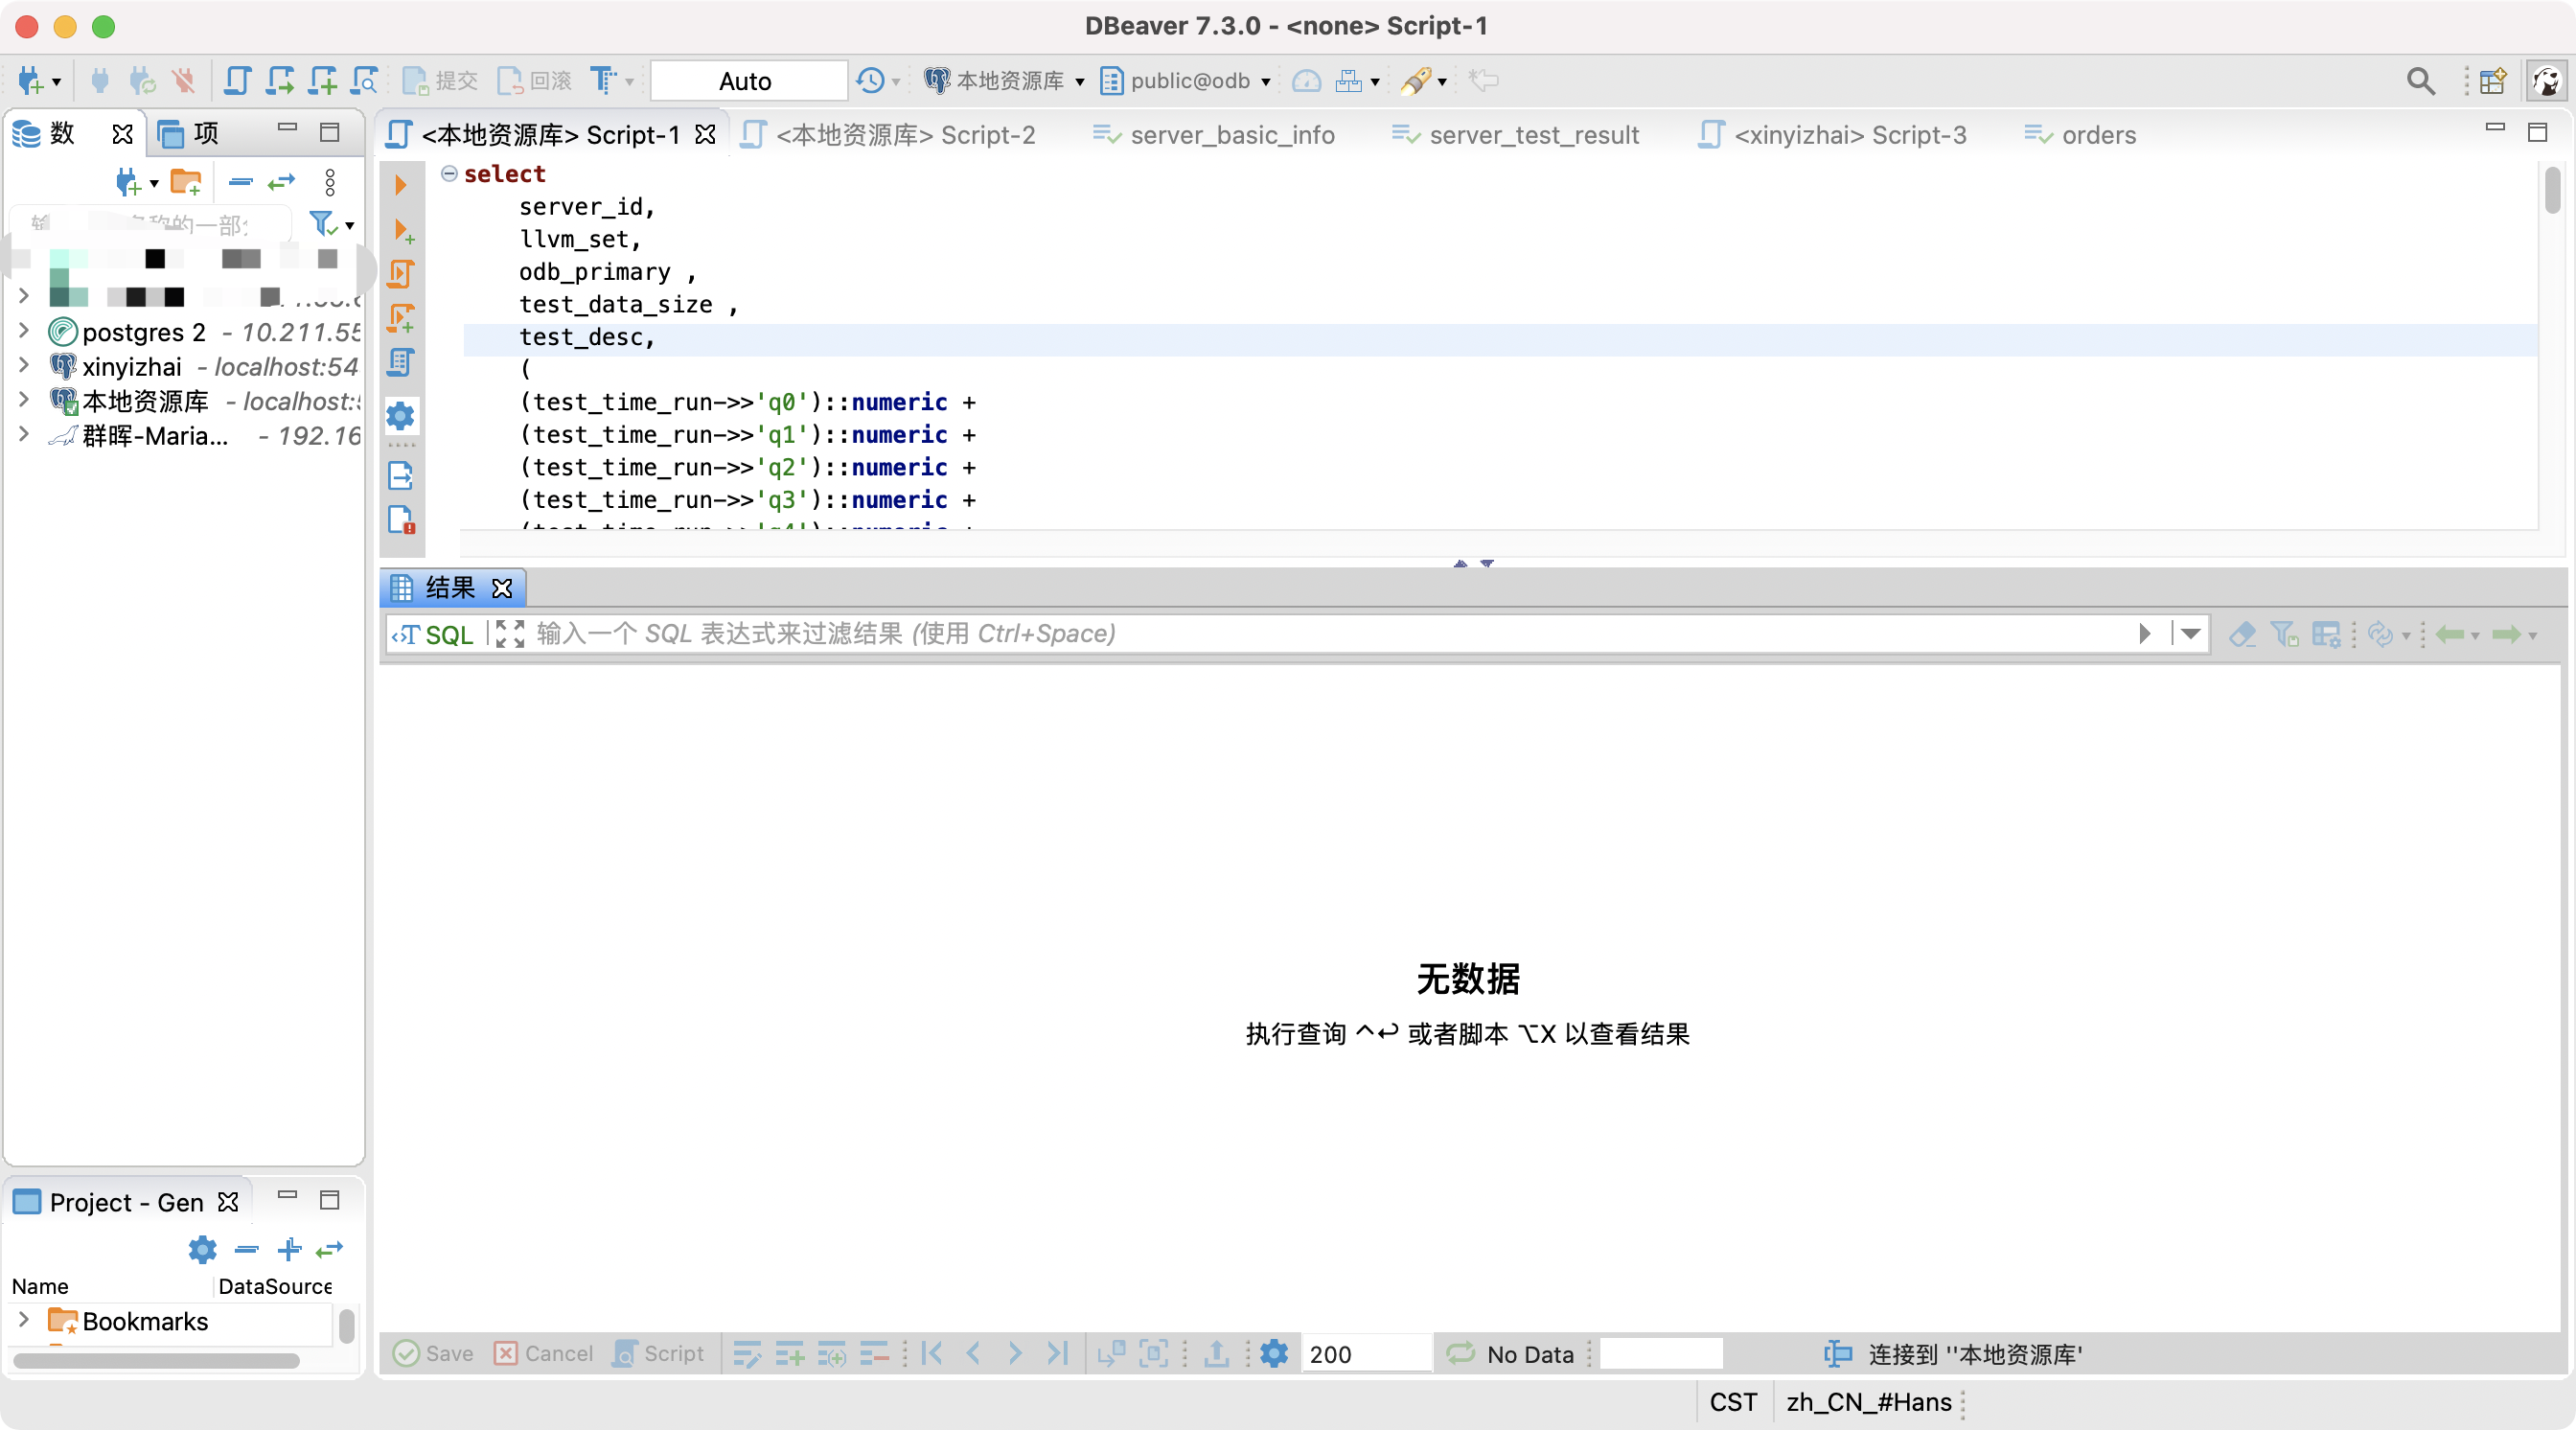Export result set data
The image size is (2576, 1430).
[1214, 1353]
